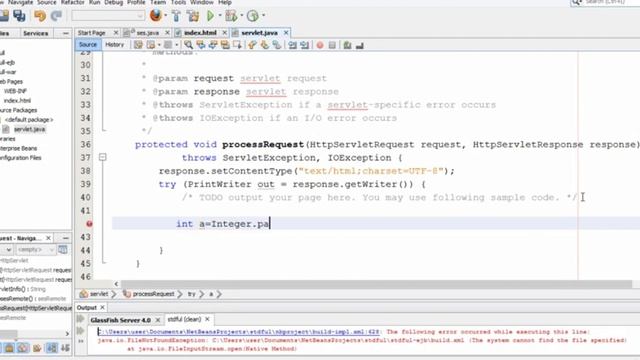Click the Clean and Build icon
Screen dimensions: 640x360
(x=193, y=16)
